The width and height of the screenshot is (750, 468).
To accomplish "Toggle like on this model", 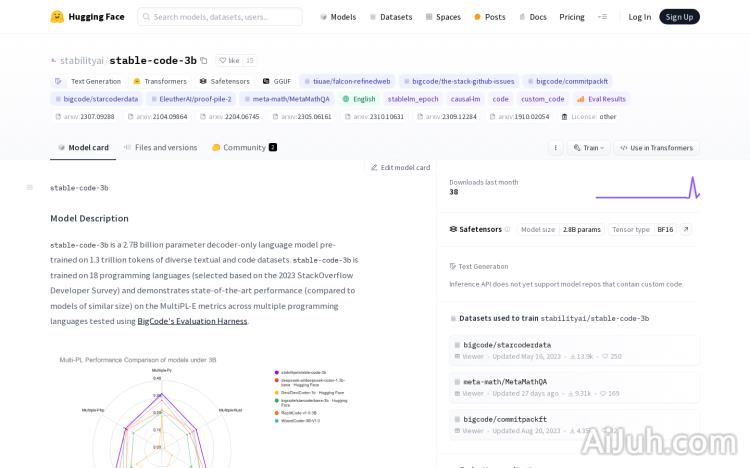I will pos(229,61).
